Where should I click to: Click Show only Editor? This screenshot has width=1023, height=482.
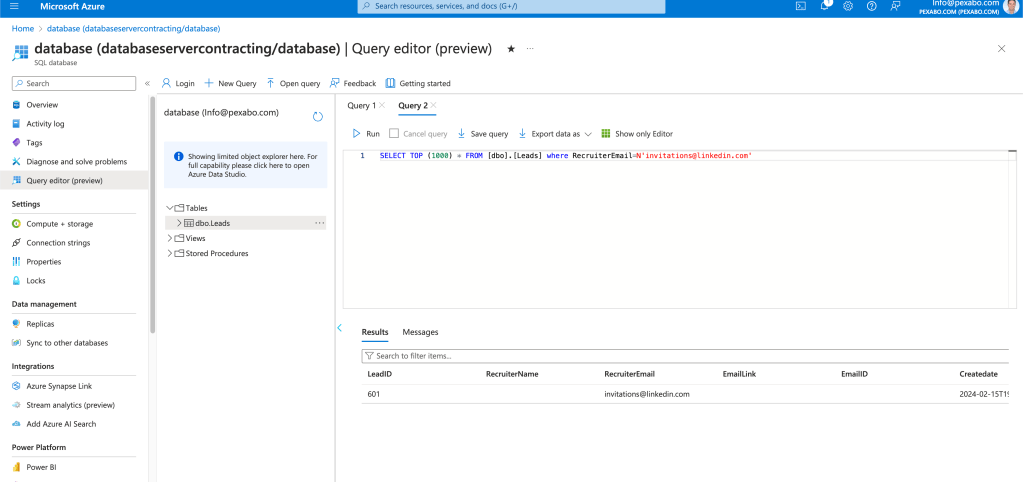(x=637, y=134)
